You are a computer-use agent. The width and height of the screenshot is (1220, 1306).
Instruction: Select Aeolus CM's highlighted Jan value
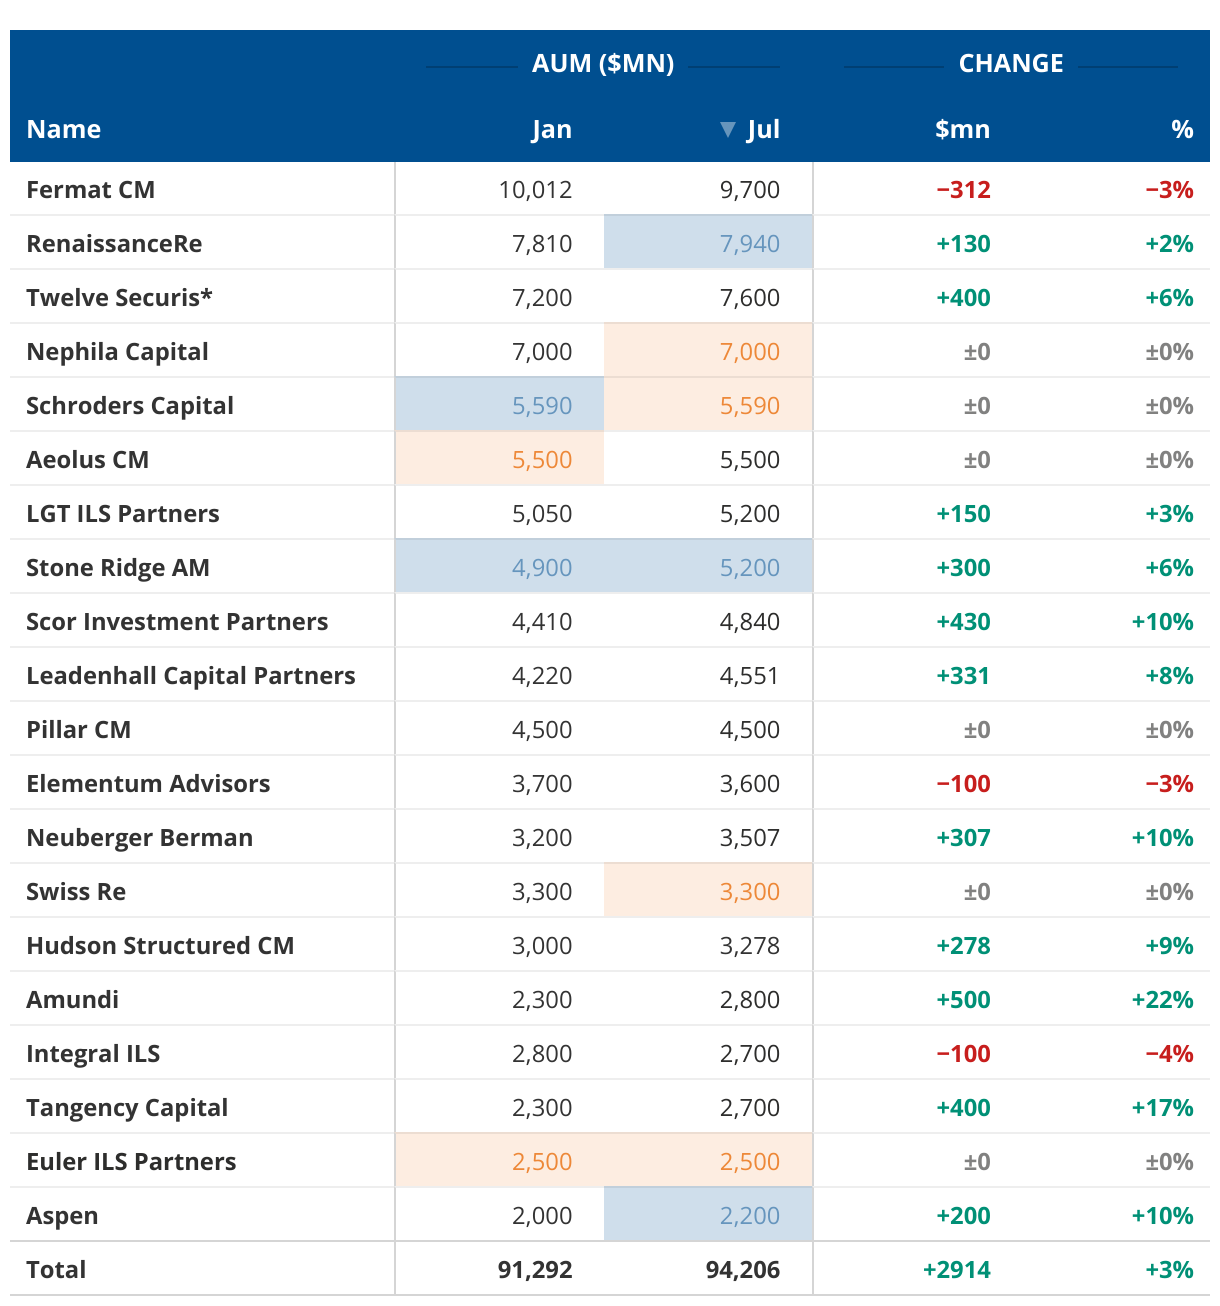[542, 460]
